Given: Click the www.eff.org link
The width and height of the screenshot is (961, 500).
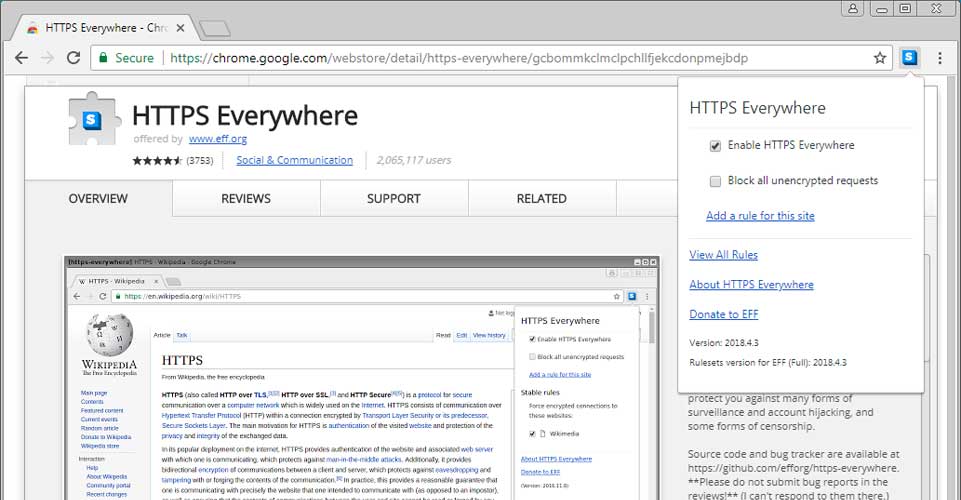Looking at the screenshot, I should click(x=218, y=139).
